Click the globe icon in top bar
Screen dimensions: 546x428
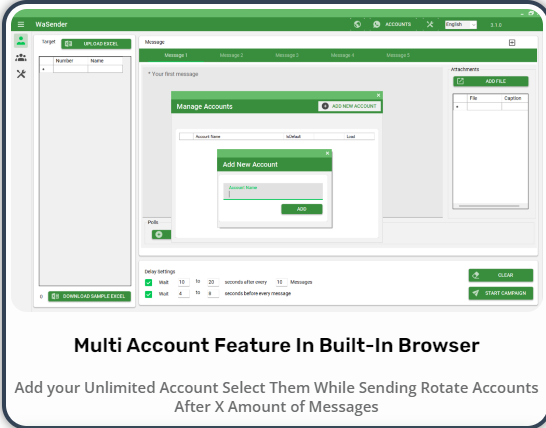point(357,24)
